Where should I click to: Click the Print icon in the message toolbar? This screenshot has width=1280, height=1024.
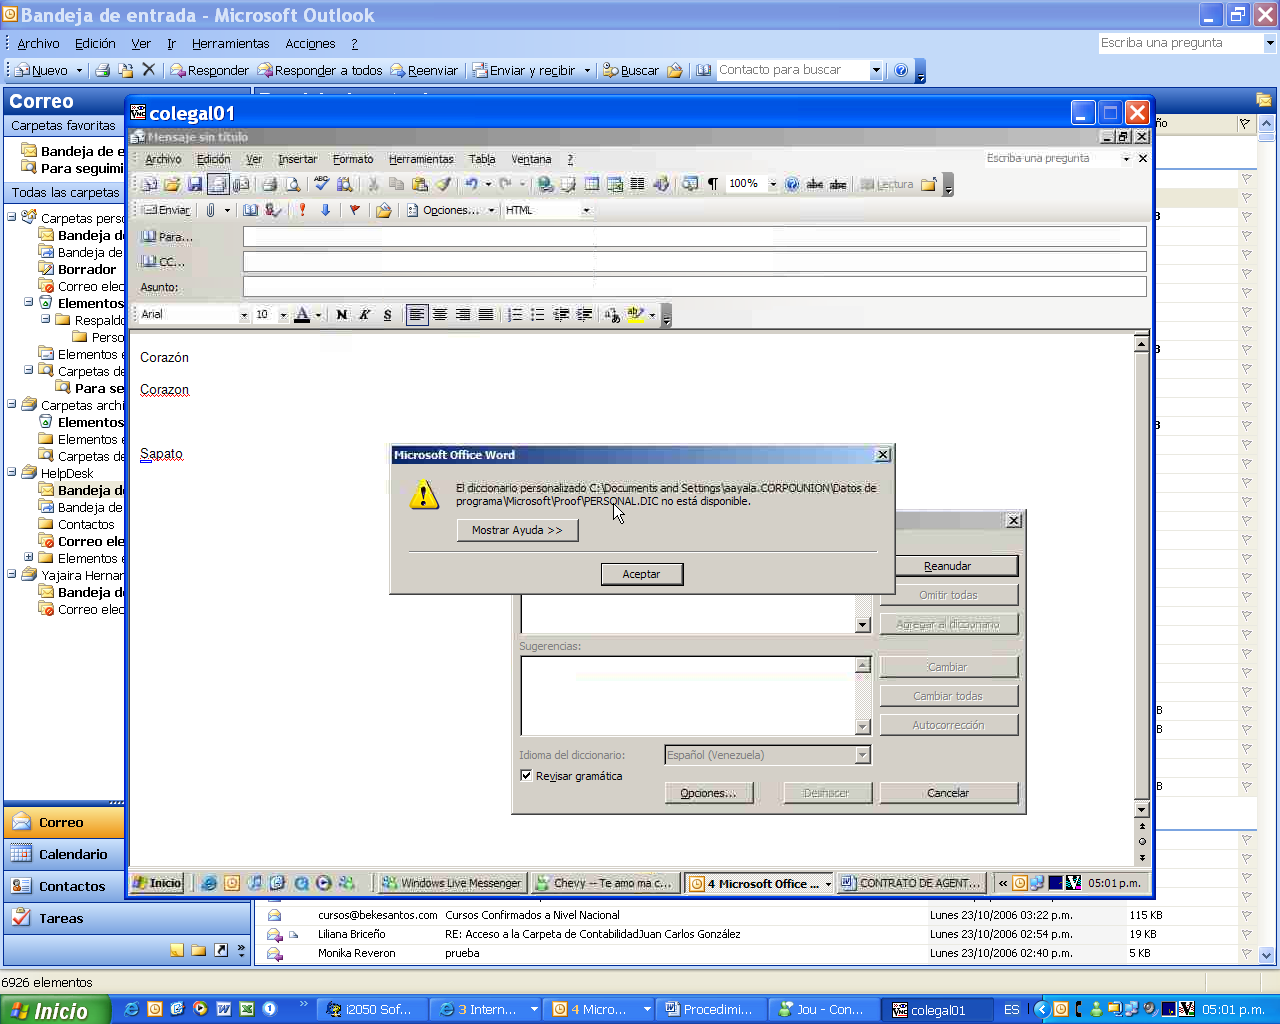[269, 184]
